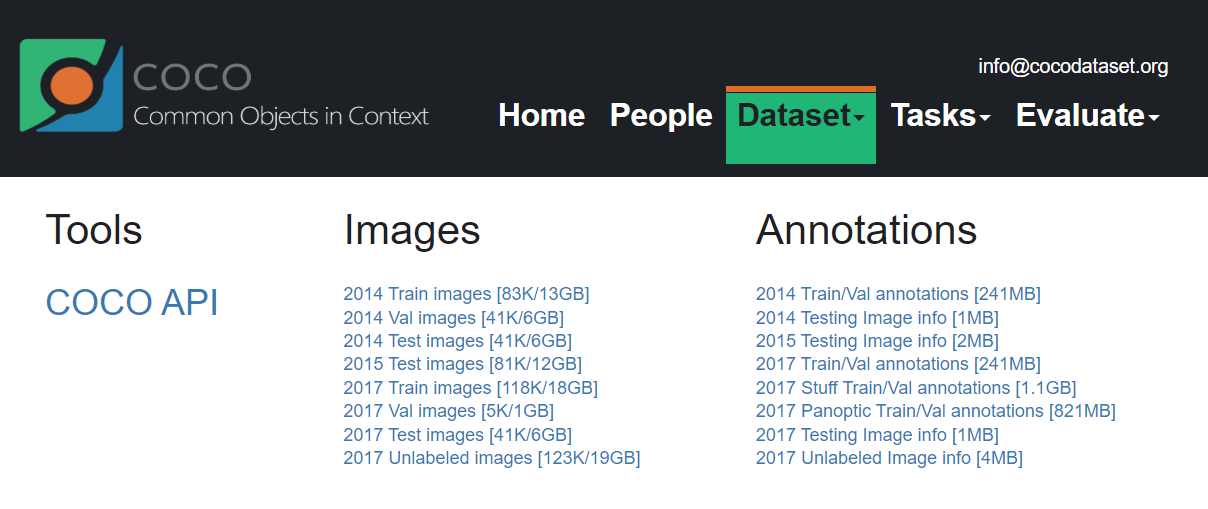Click the Common Objects in Context title
1208x509 pixels.
(281, 116)
